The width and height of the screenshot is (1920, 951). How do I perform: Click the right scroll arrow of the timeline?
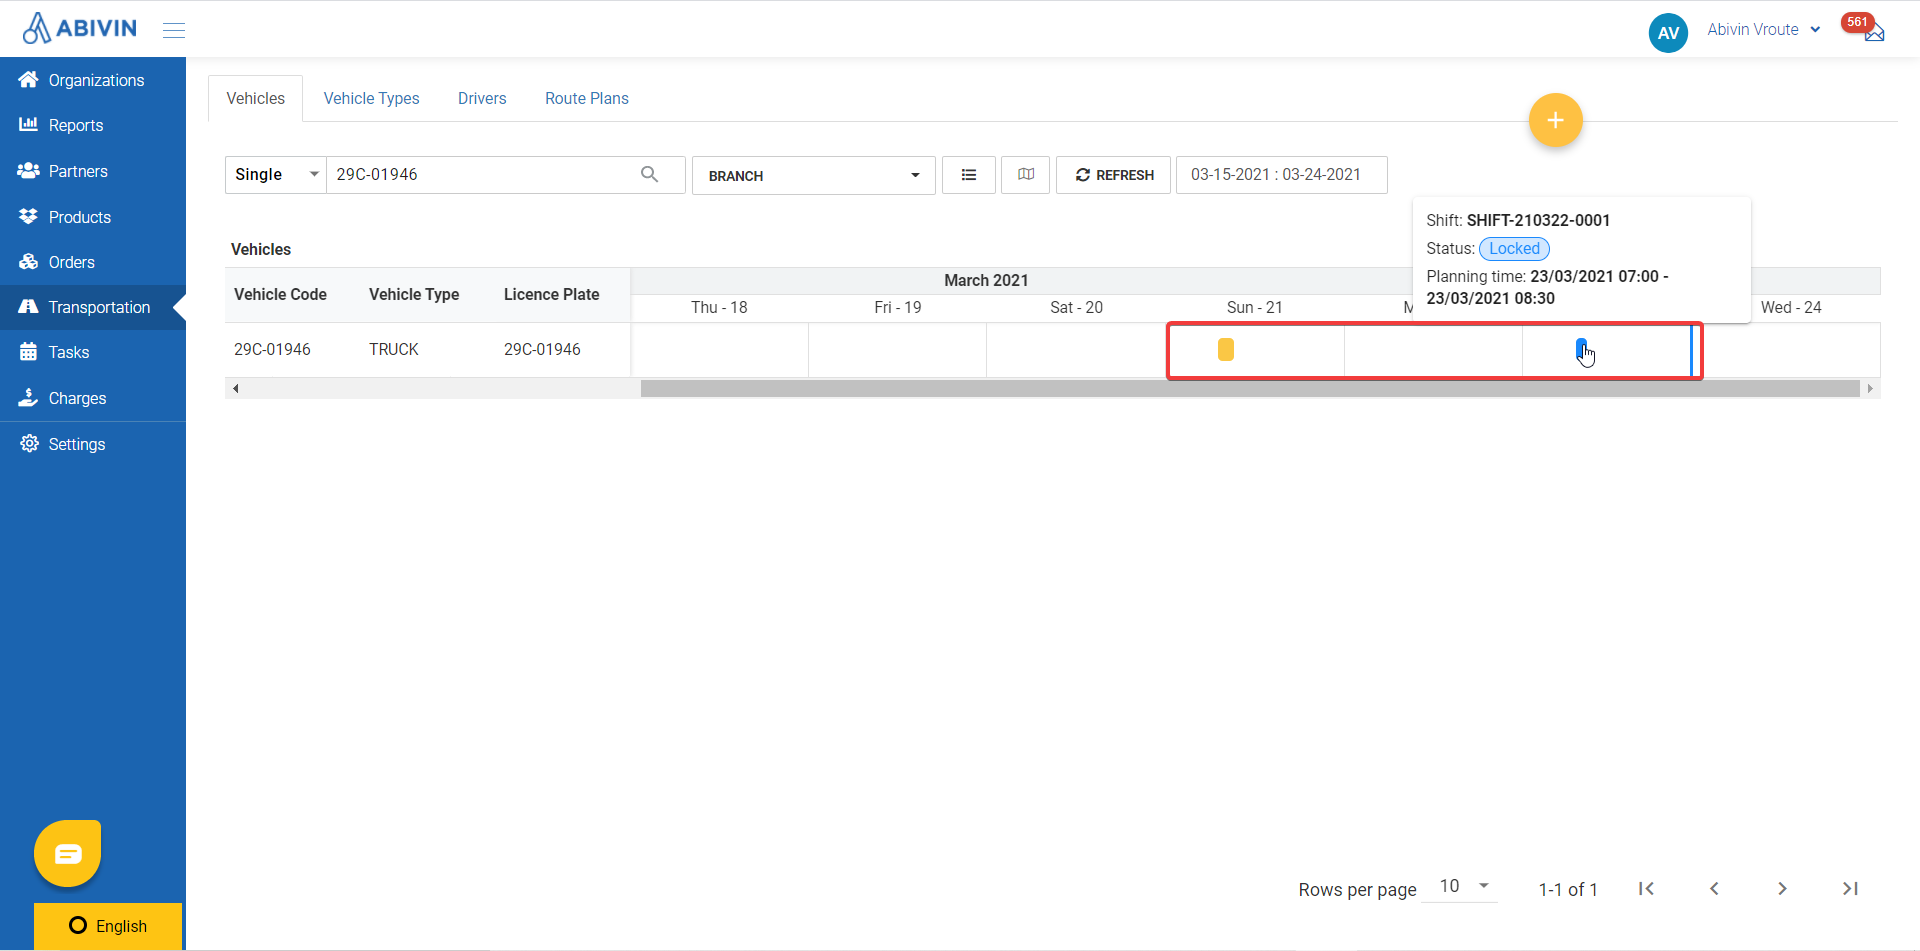point(1870,388)
